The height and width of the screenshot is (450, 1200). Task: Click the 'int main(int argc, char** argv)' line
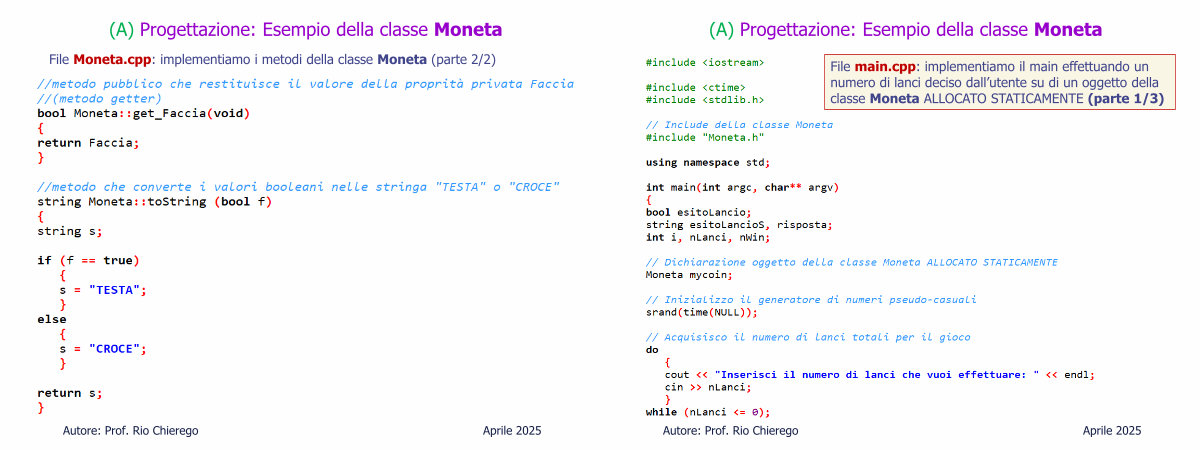742,187
